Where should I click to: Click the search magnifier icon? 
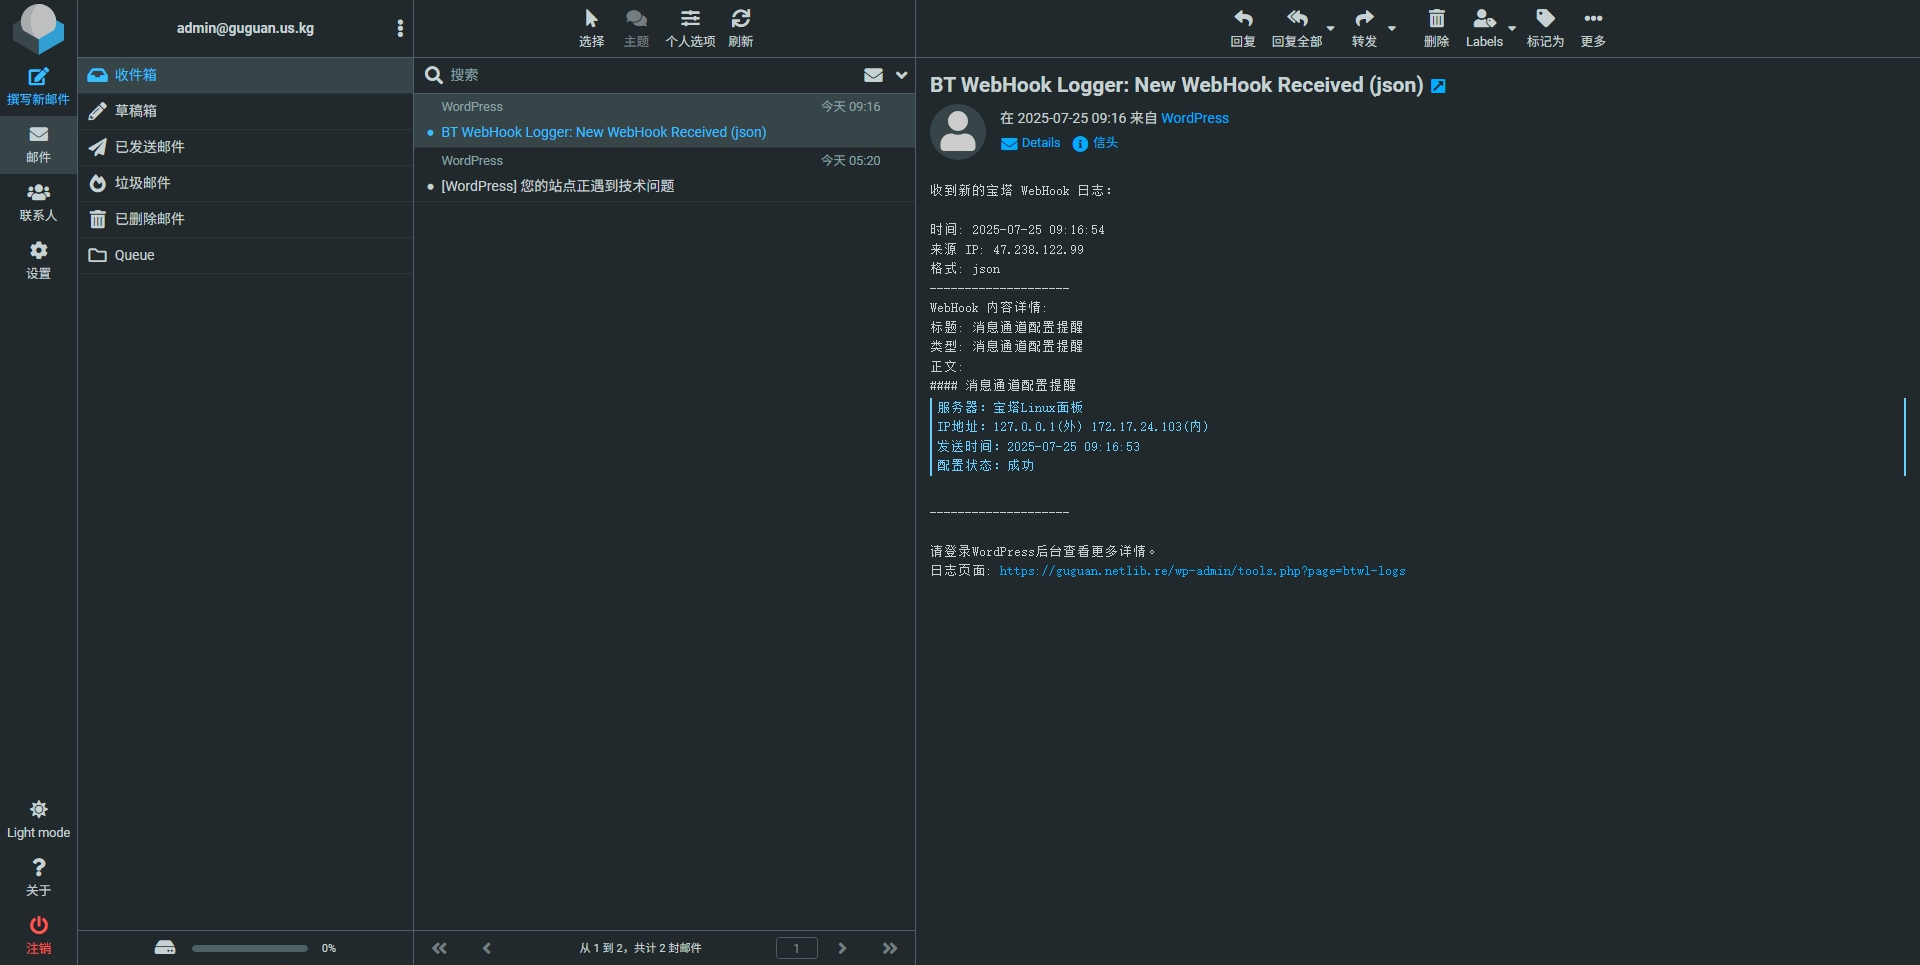pyautogui.click(x=434, y=75)
